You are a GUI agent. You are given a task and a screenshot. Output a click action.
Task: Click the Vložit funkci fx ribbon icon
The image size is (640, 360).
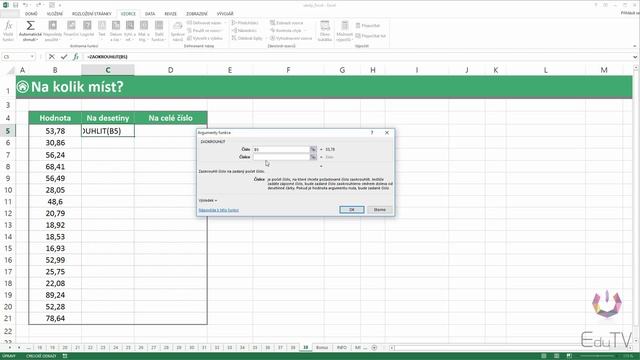pyautogui.click(x=8, y=31)
